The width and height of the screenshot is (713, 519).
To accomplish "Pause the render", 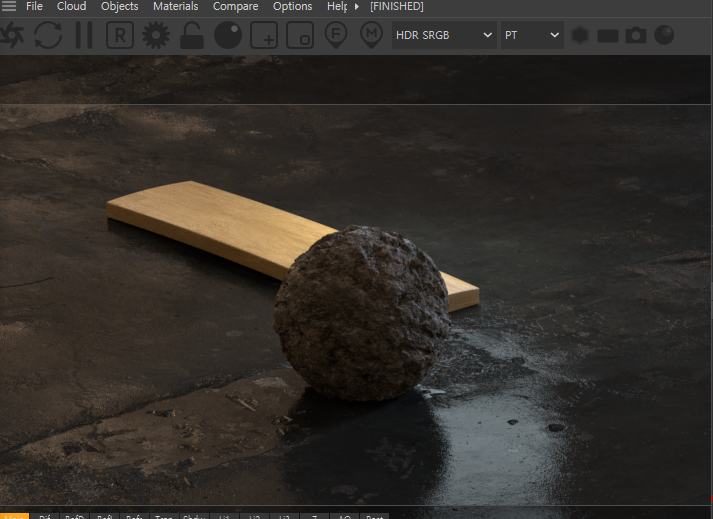I will pyautogui.click(x=84, y=35).
